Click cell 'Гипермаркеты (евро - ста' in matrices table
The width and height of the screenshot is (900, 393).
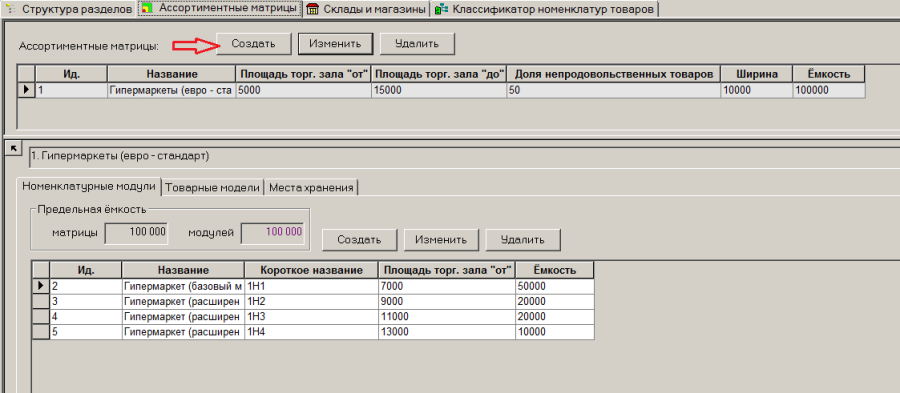tap(172, 90)
